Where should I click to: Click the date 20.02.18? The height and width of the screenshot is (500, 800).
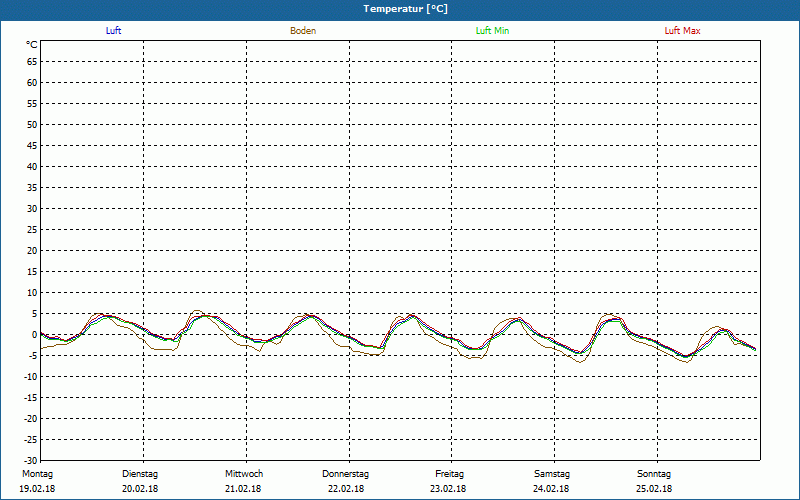[x=140, y=489]
